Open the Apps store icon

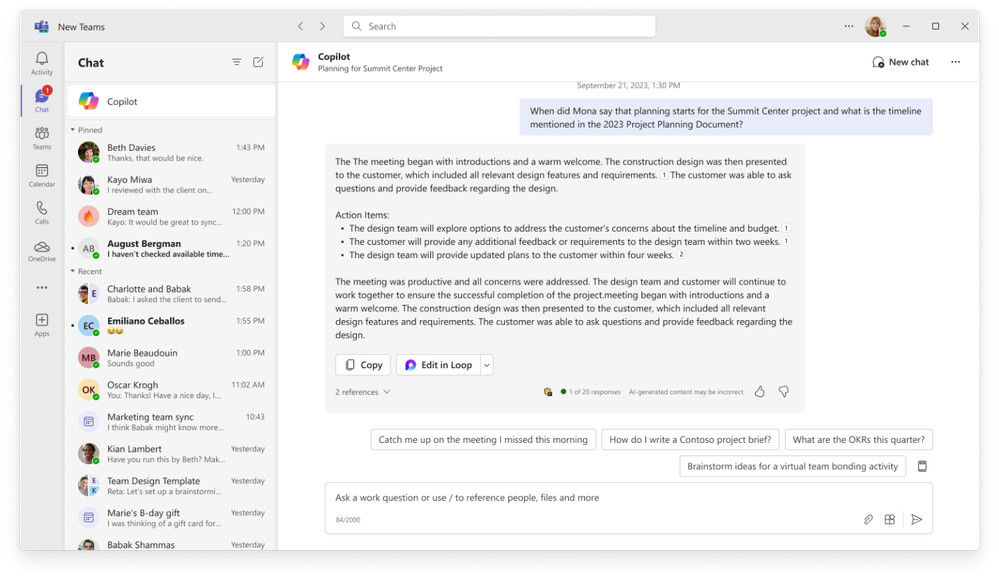click(41, 324)
